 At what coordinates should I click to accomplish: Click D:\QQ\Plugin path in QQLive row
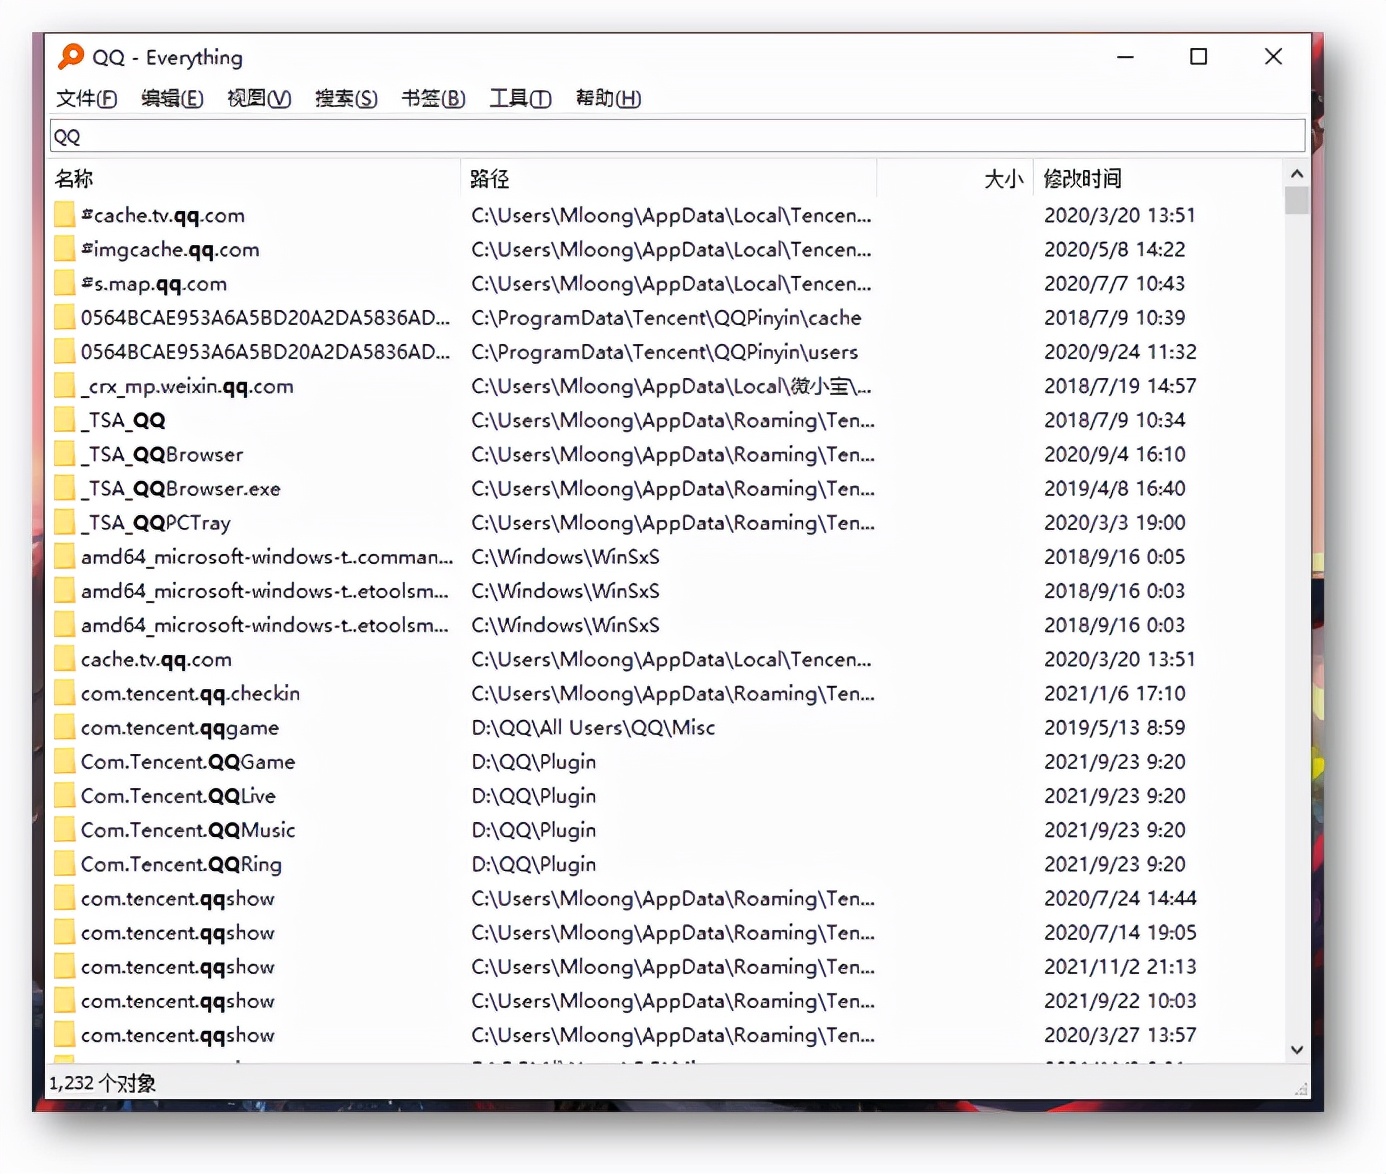click(533, 795)
